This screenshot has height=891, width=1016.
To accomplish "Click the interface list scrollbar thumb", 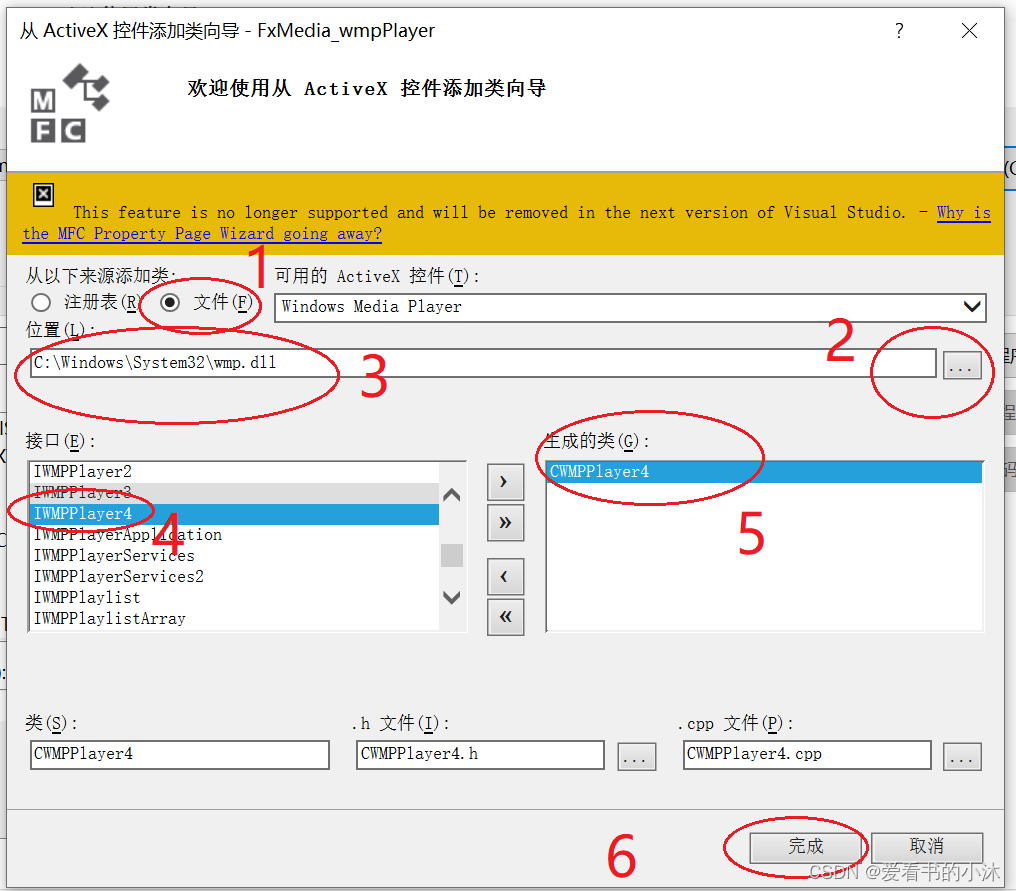I will point(452,555).
